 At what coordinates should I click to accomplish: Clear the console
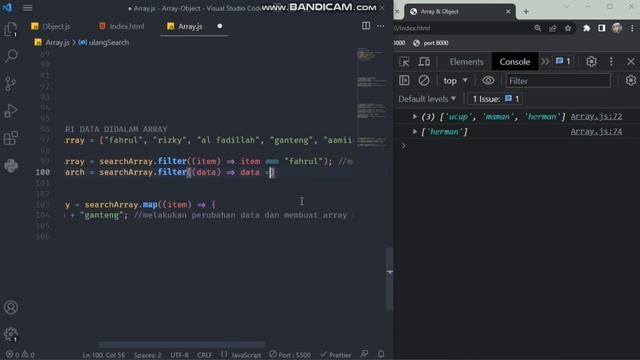pos(424,80)
